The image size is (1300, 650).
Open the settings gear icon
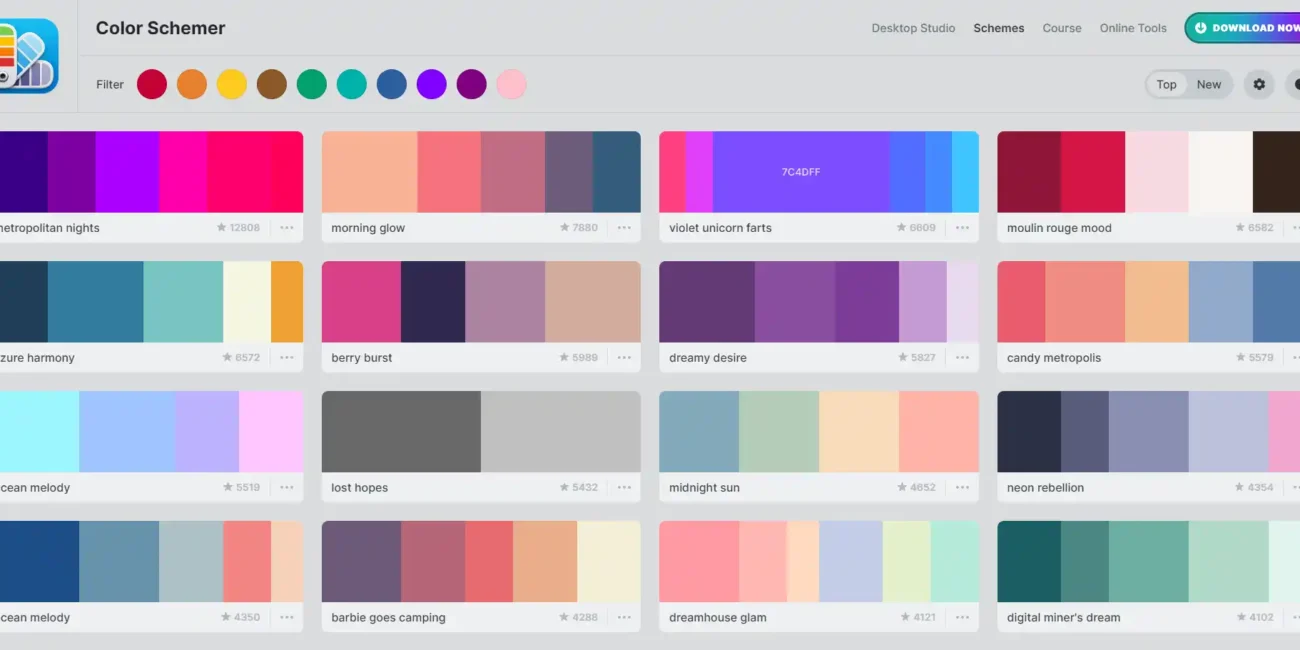(1259, 84)
